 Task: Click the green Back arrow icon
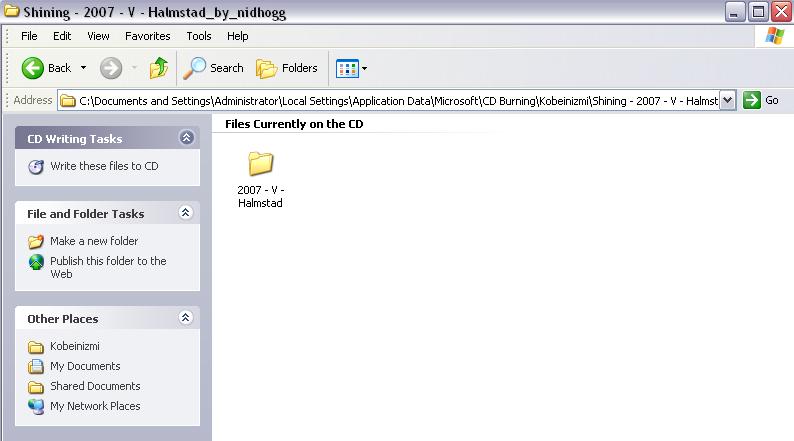pyautogui.click(x=33, y=68)
